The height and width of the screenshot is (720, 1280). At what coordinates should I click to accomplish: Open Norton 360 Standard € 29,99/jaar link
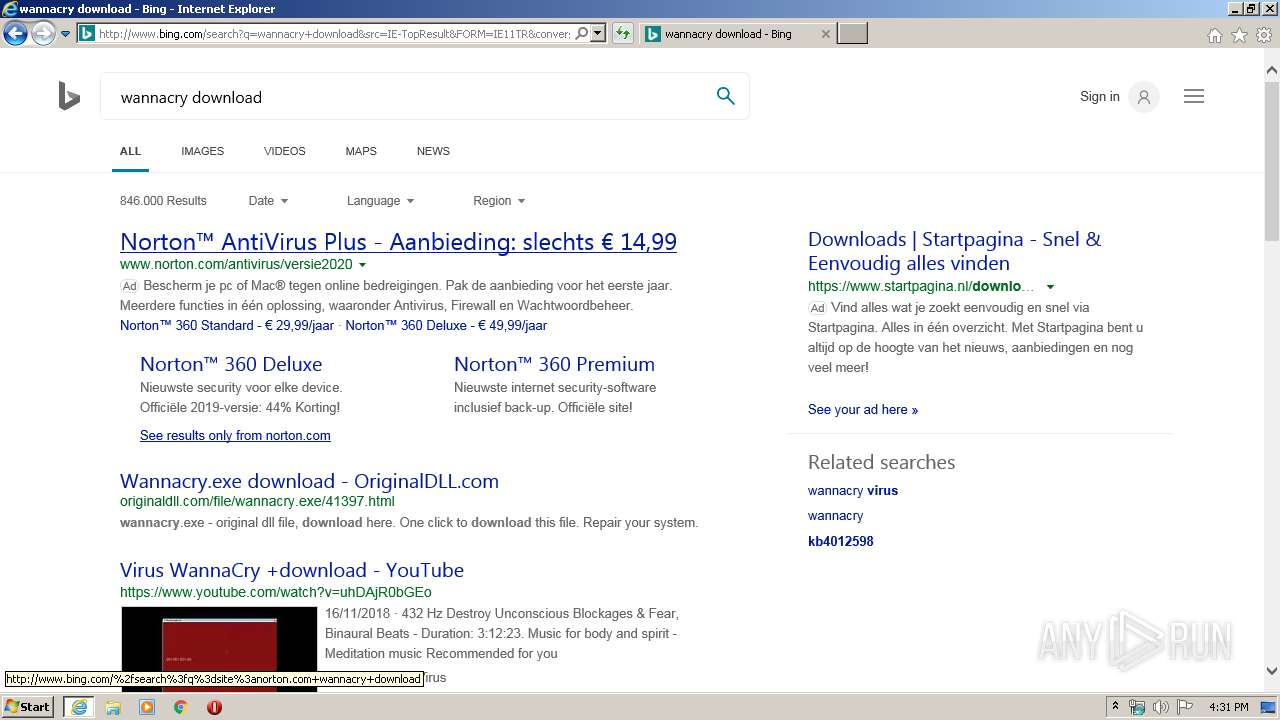click(x=227, y=325)
